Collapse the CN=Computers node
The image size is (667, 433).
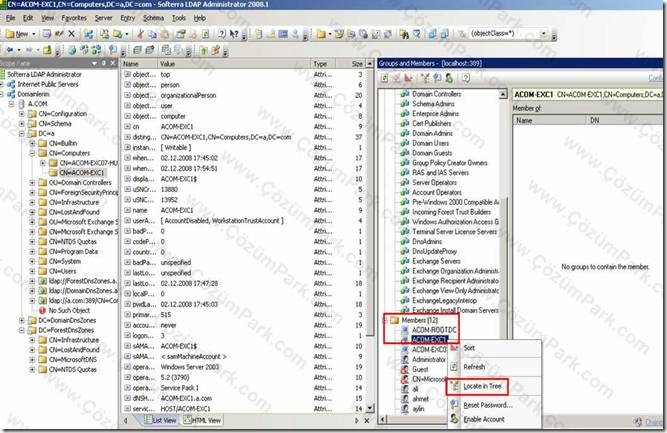[32, 154]
